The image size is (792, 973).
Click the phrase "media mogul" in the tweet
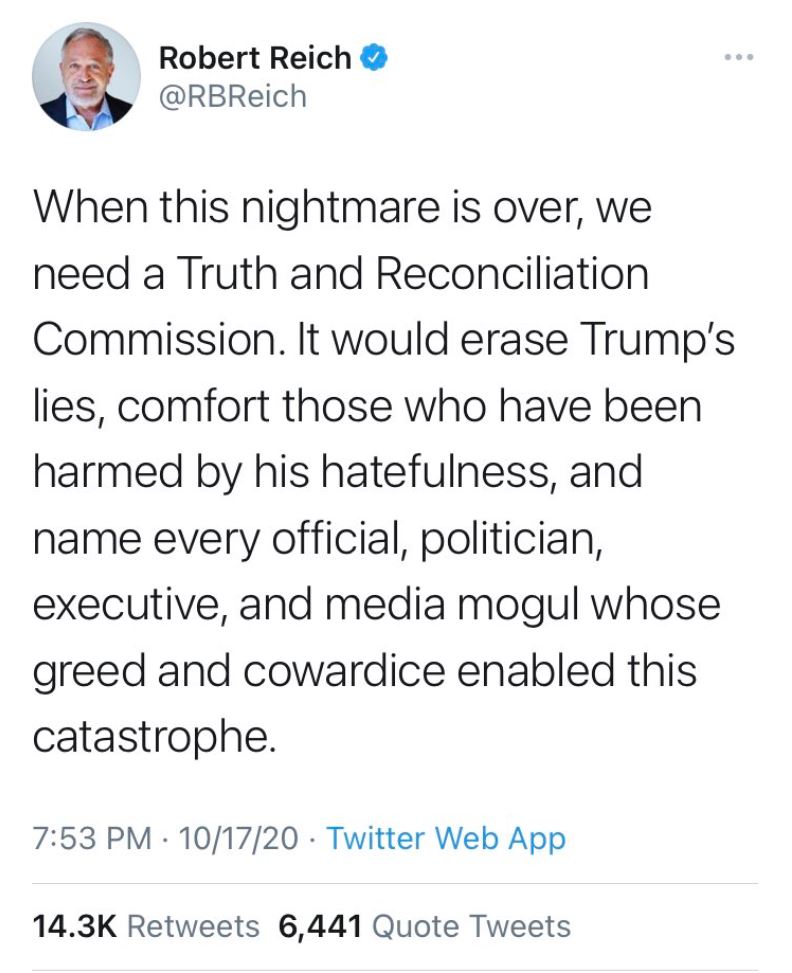coord(463,604)
